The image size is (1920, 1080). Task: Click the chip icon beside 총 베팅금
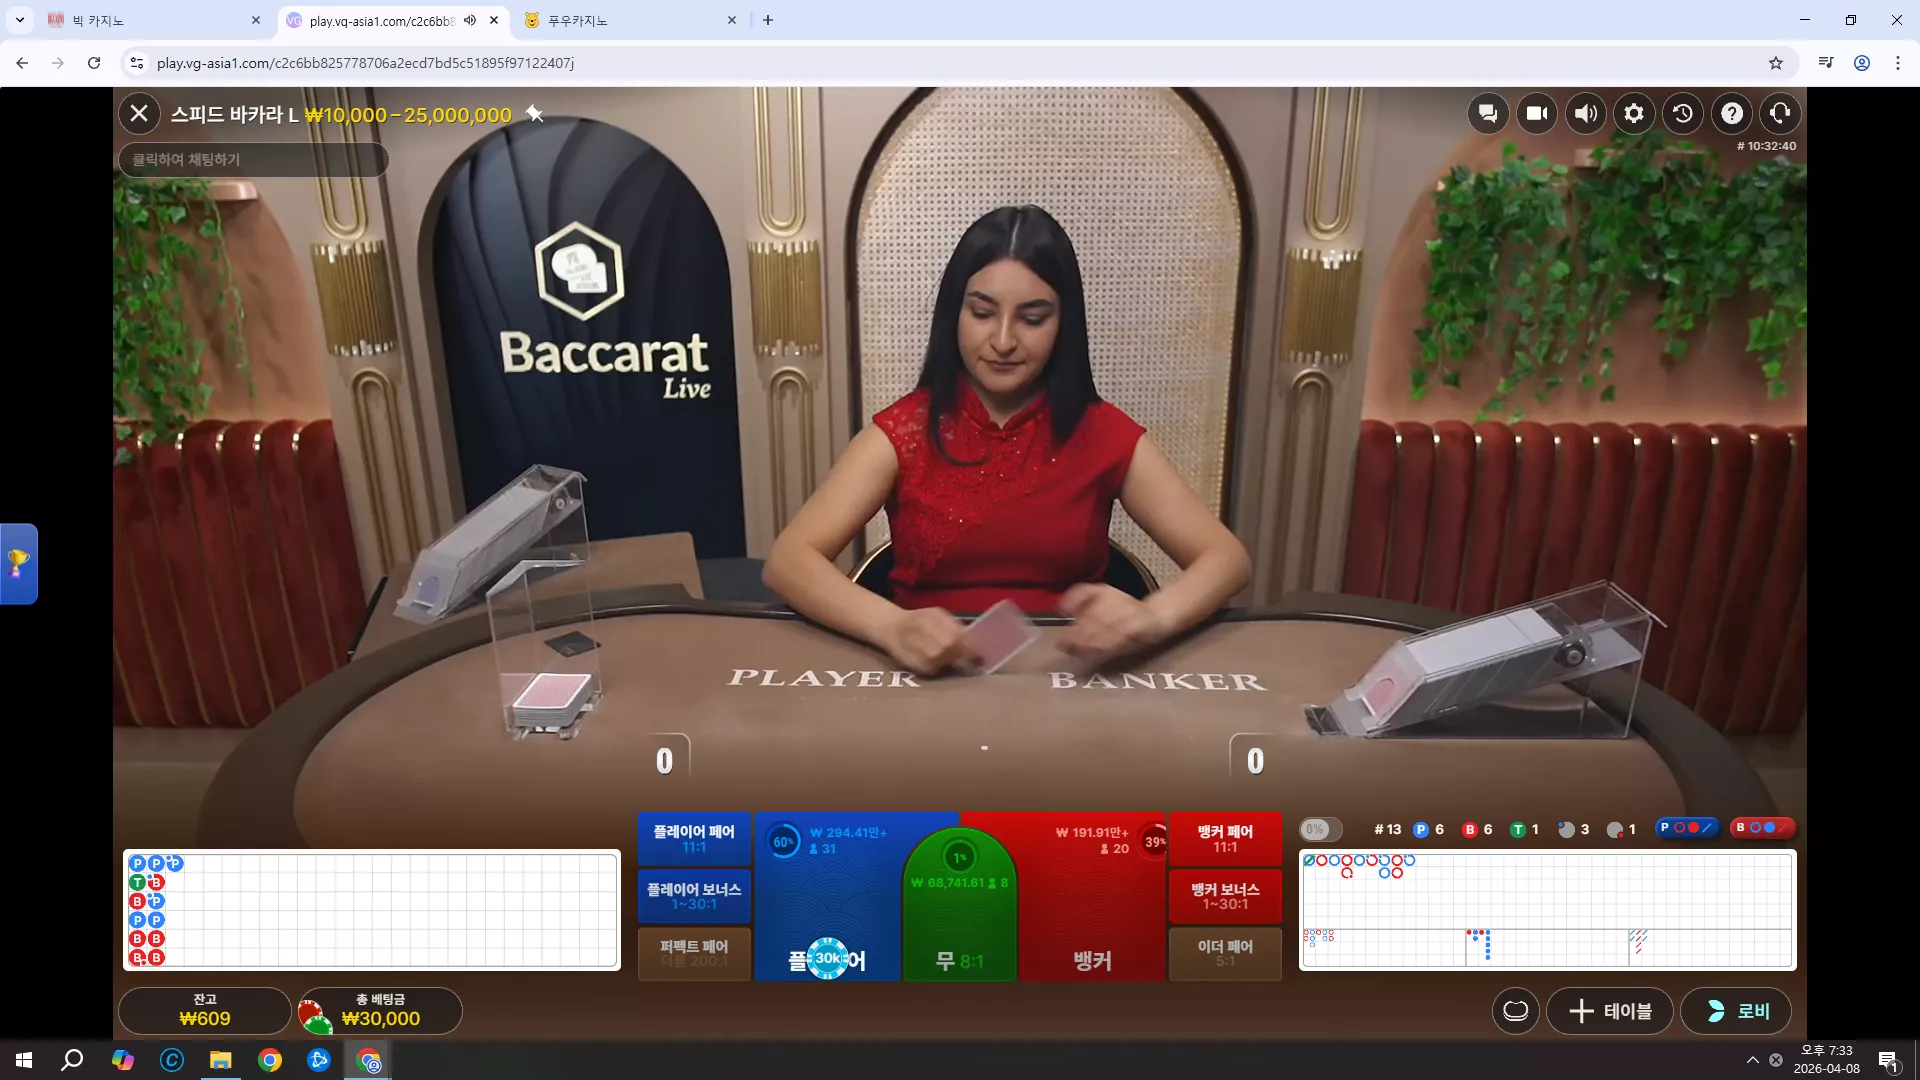(x=315, y=1016)
